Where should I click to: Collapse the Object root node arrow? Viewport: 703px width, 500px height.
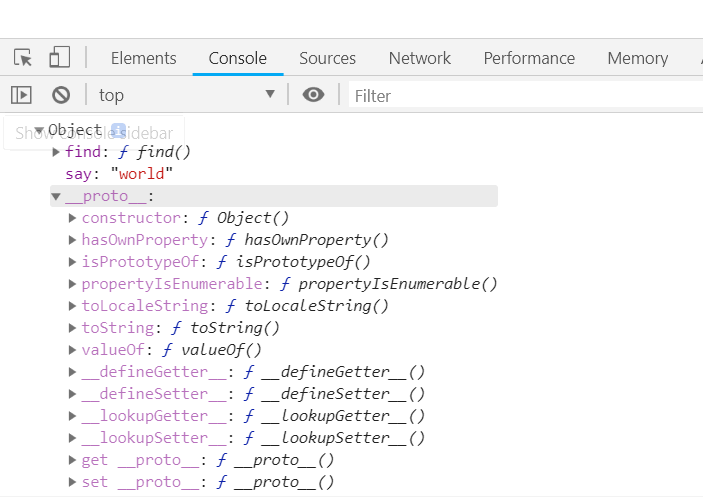(39, 130)
